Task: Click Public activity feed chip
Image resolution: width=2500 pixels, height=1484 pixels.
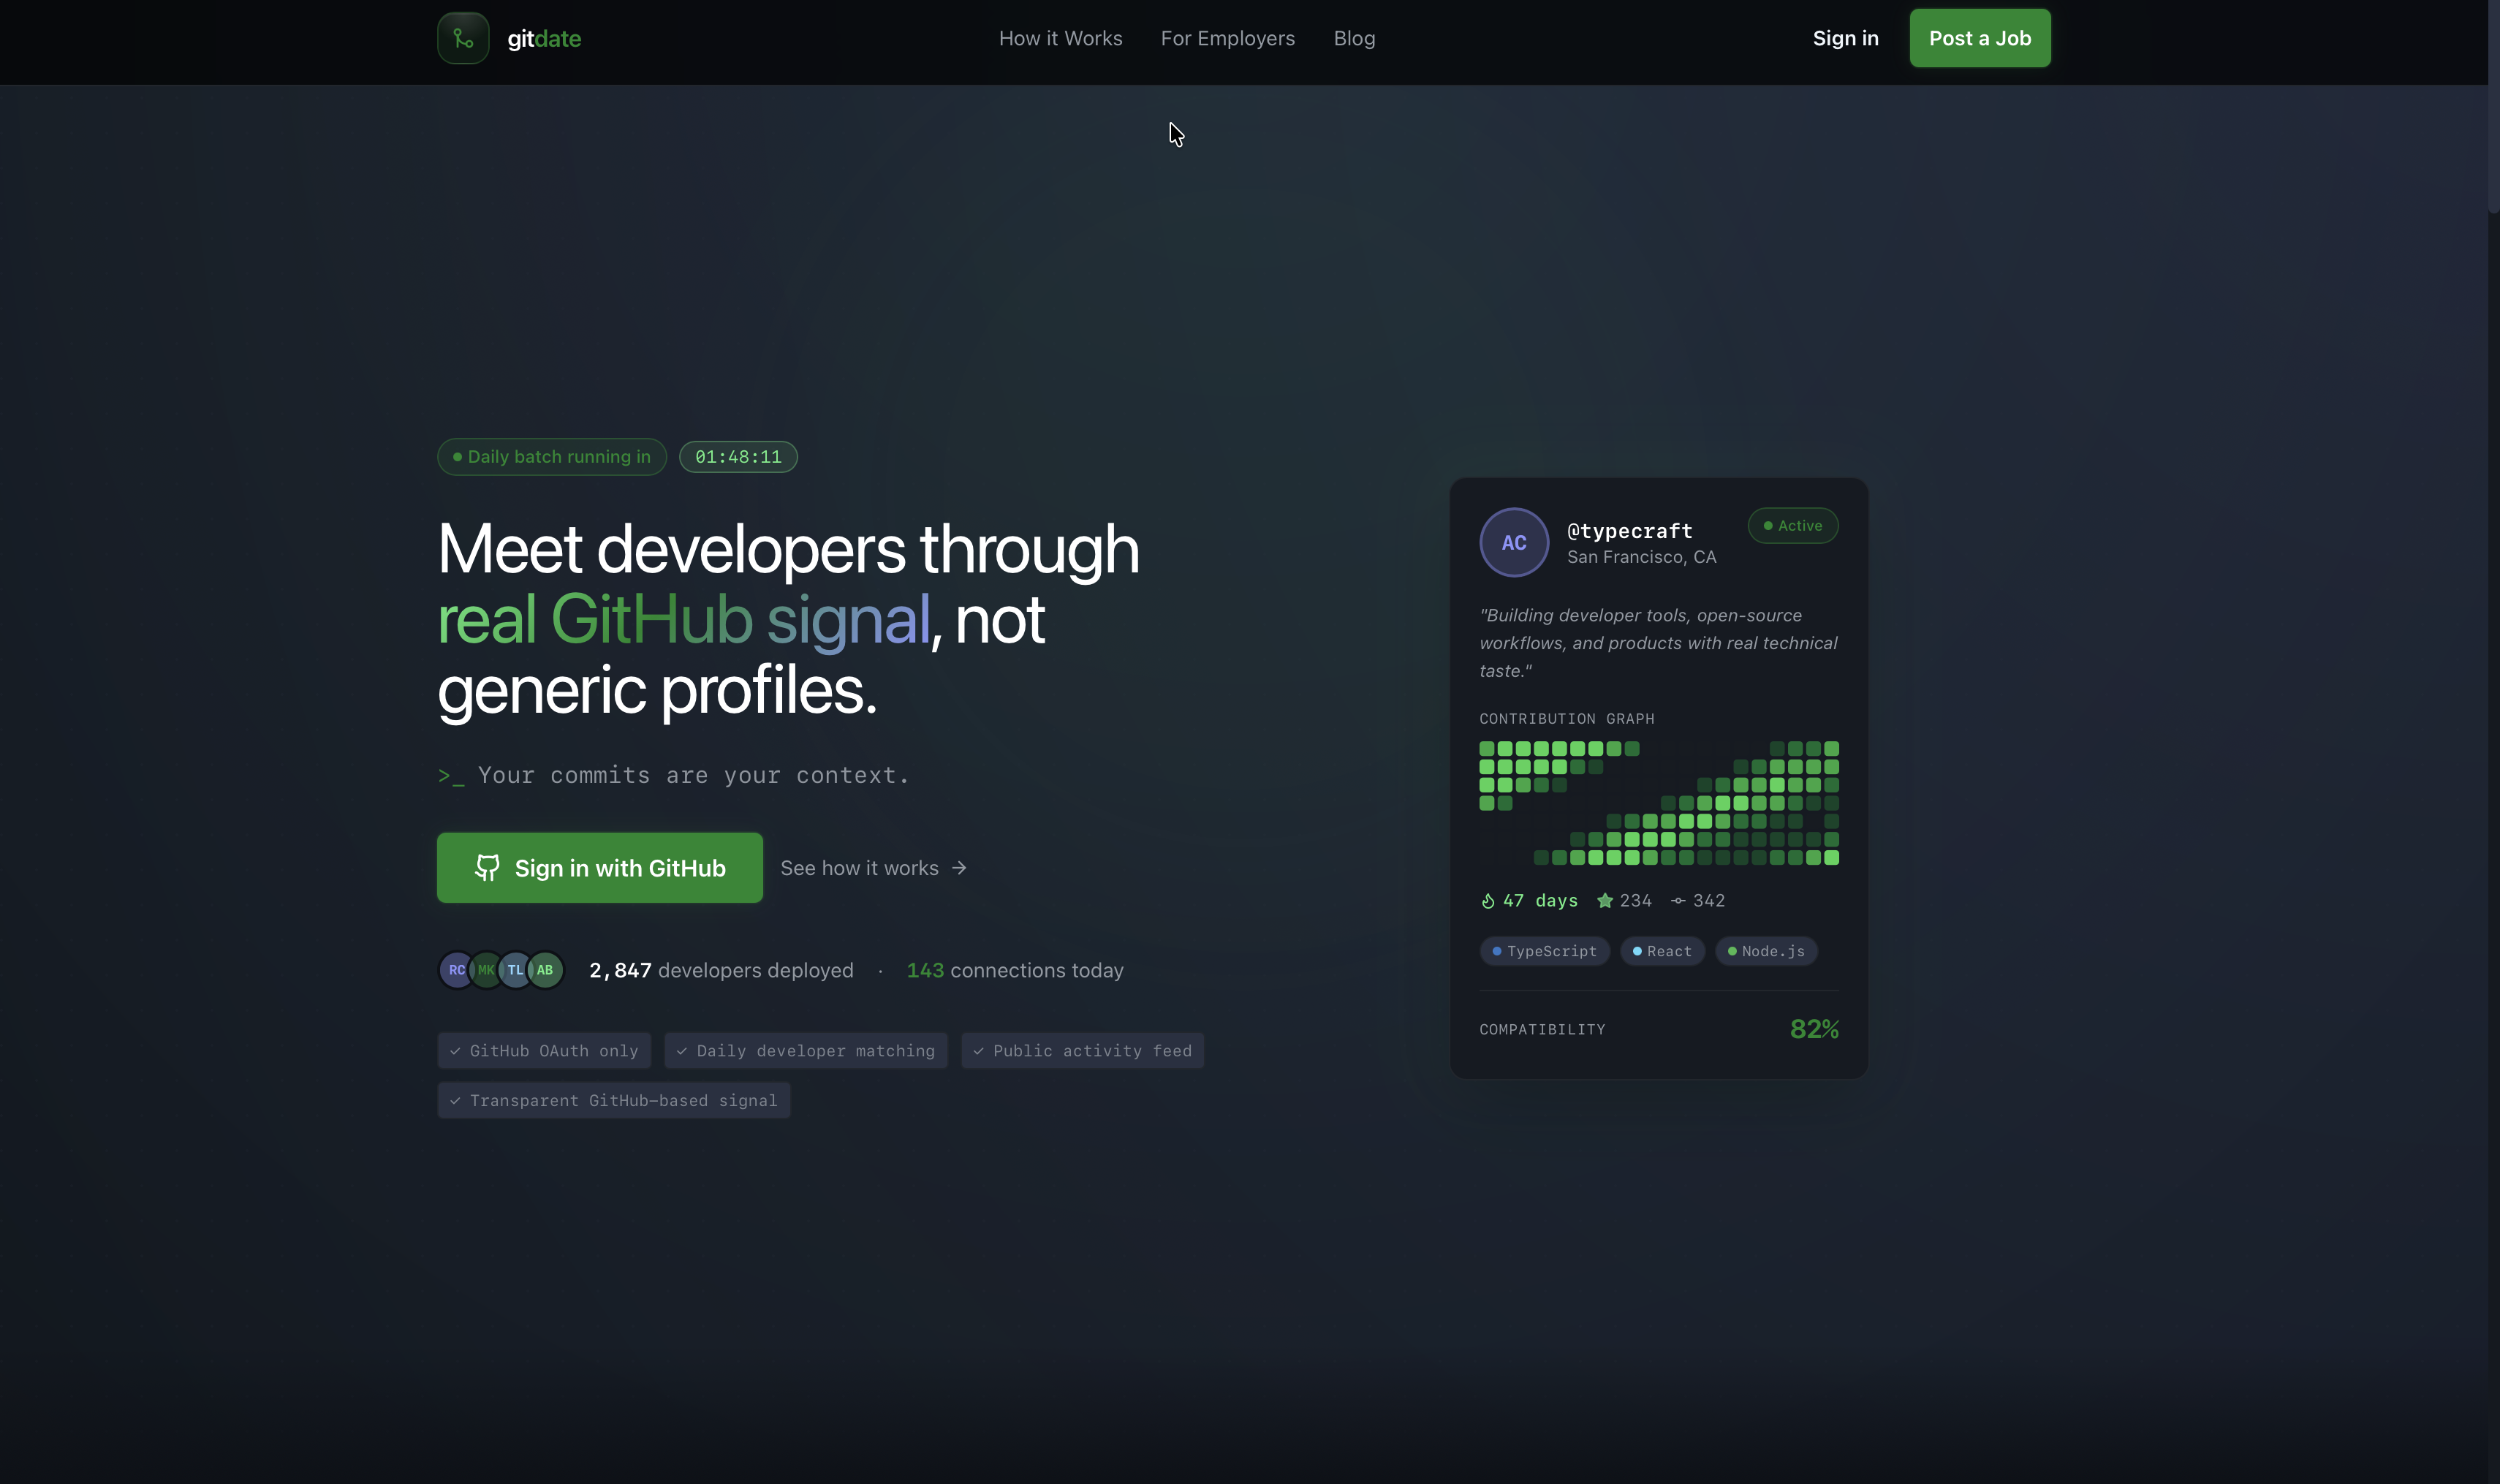Action: pyautogui.click(x=1082, y=1051)
